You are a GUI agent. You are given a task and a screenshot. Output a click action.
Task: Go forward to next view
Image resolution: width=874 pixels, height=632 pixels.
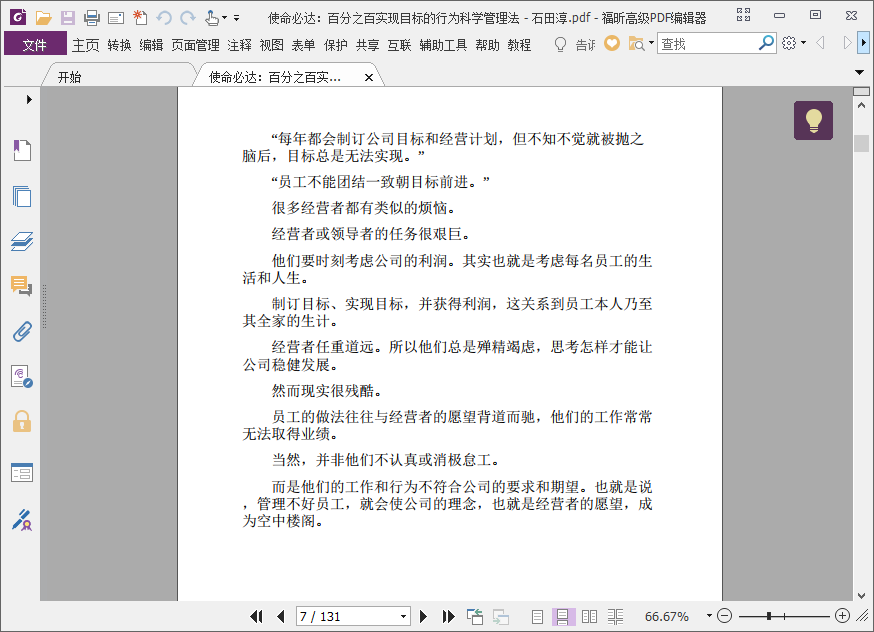click(501, 616)
